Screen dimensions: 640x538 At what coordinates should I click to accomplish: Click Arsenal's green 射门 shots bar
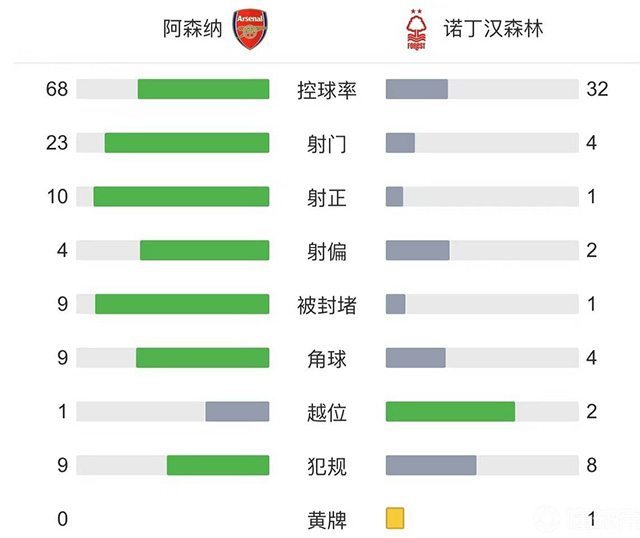pyautogui.click(x=187, y=143)
